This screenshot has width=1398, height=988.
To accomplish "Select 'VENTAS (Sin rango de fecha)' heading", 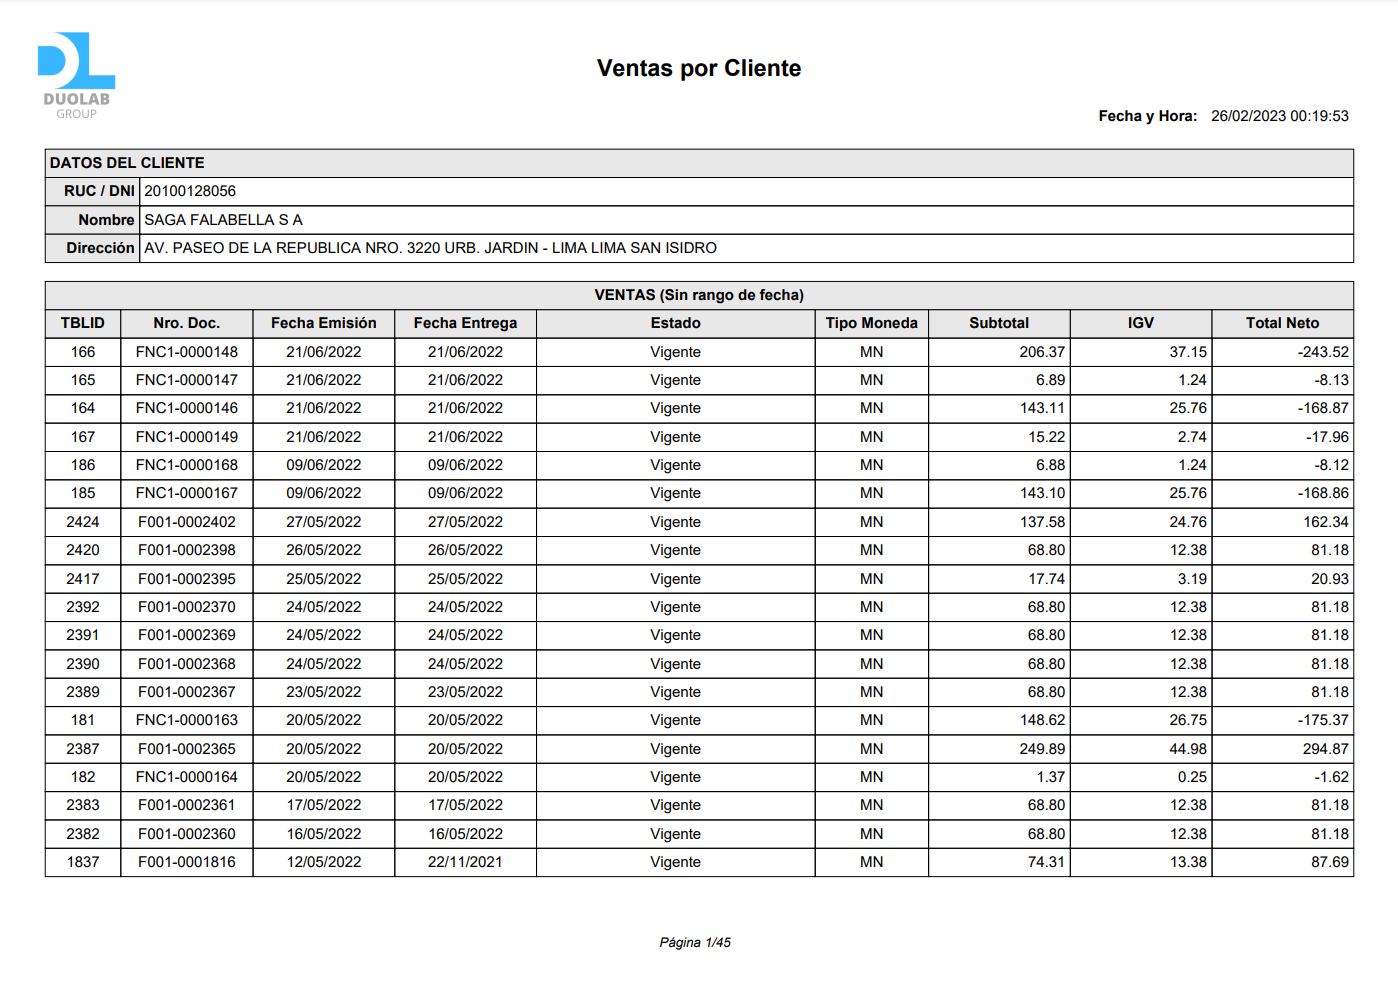I will (x=699, y=295).
